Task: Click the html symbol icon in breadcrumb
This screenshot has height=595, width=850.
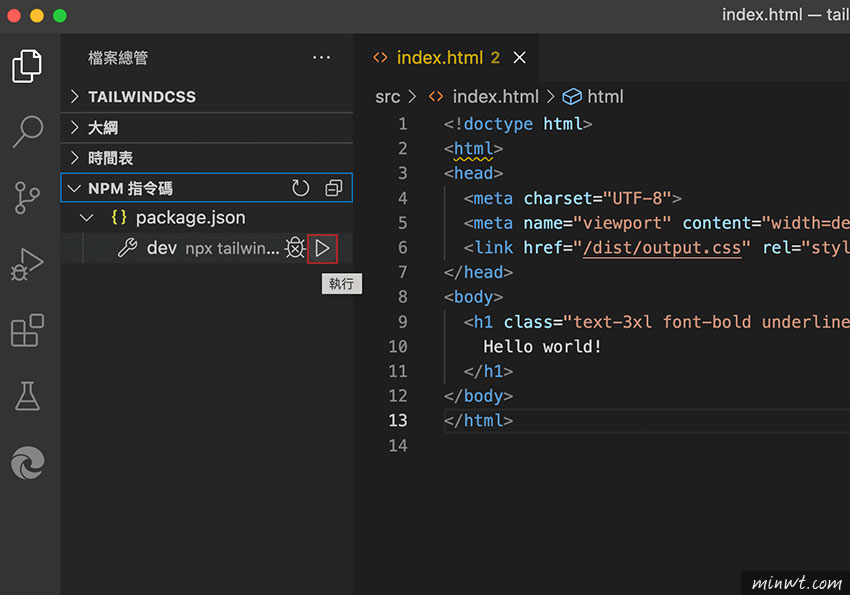Action: (572, 97)
